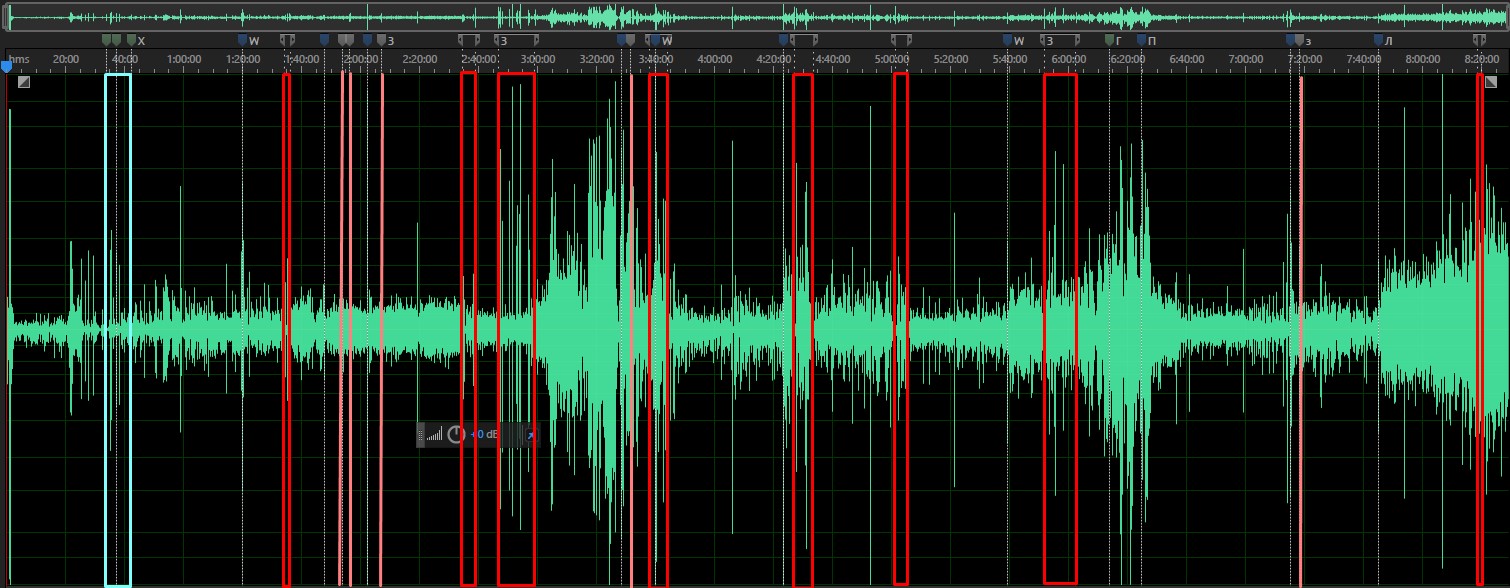
Task: Select the marker labeled з near 7:20:00
Action: pos(1301,40)
